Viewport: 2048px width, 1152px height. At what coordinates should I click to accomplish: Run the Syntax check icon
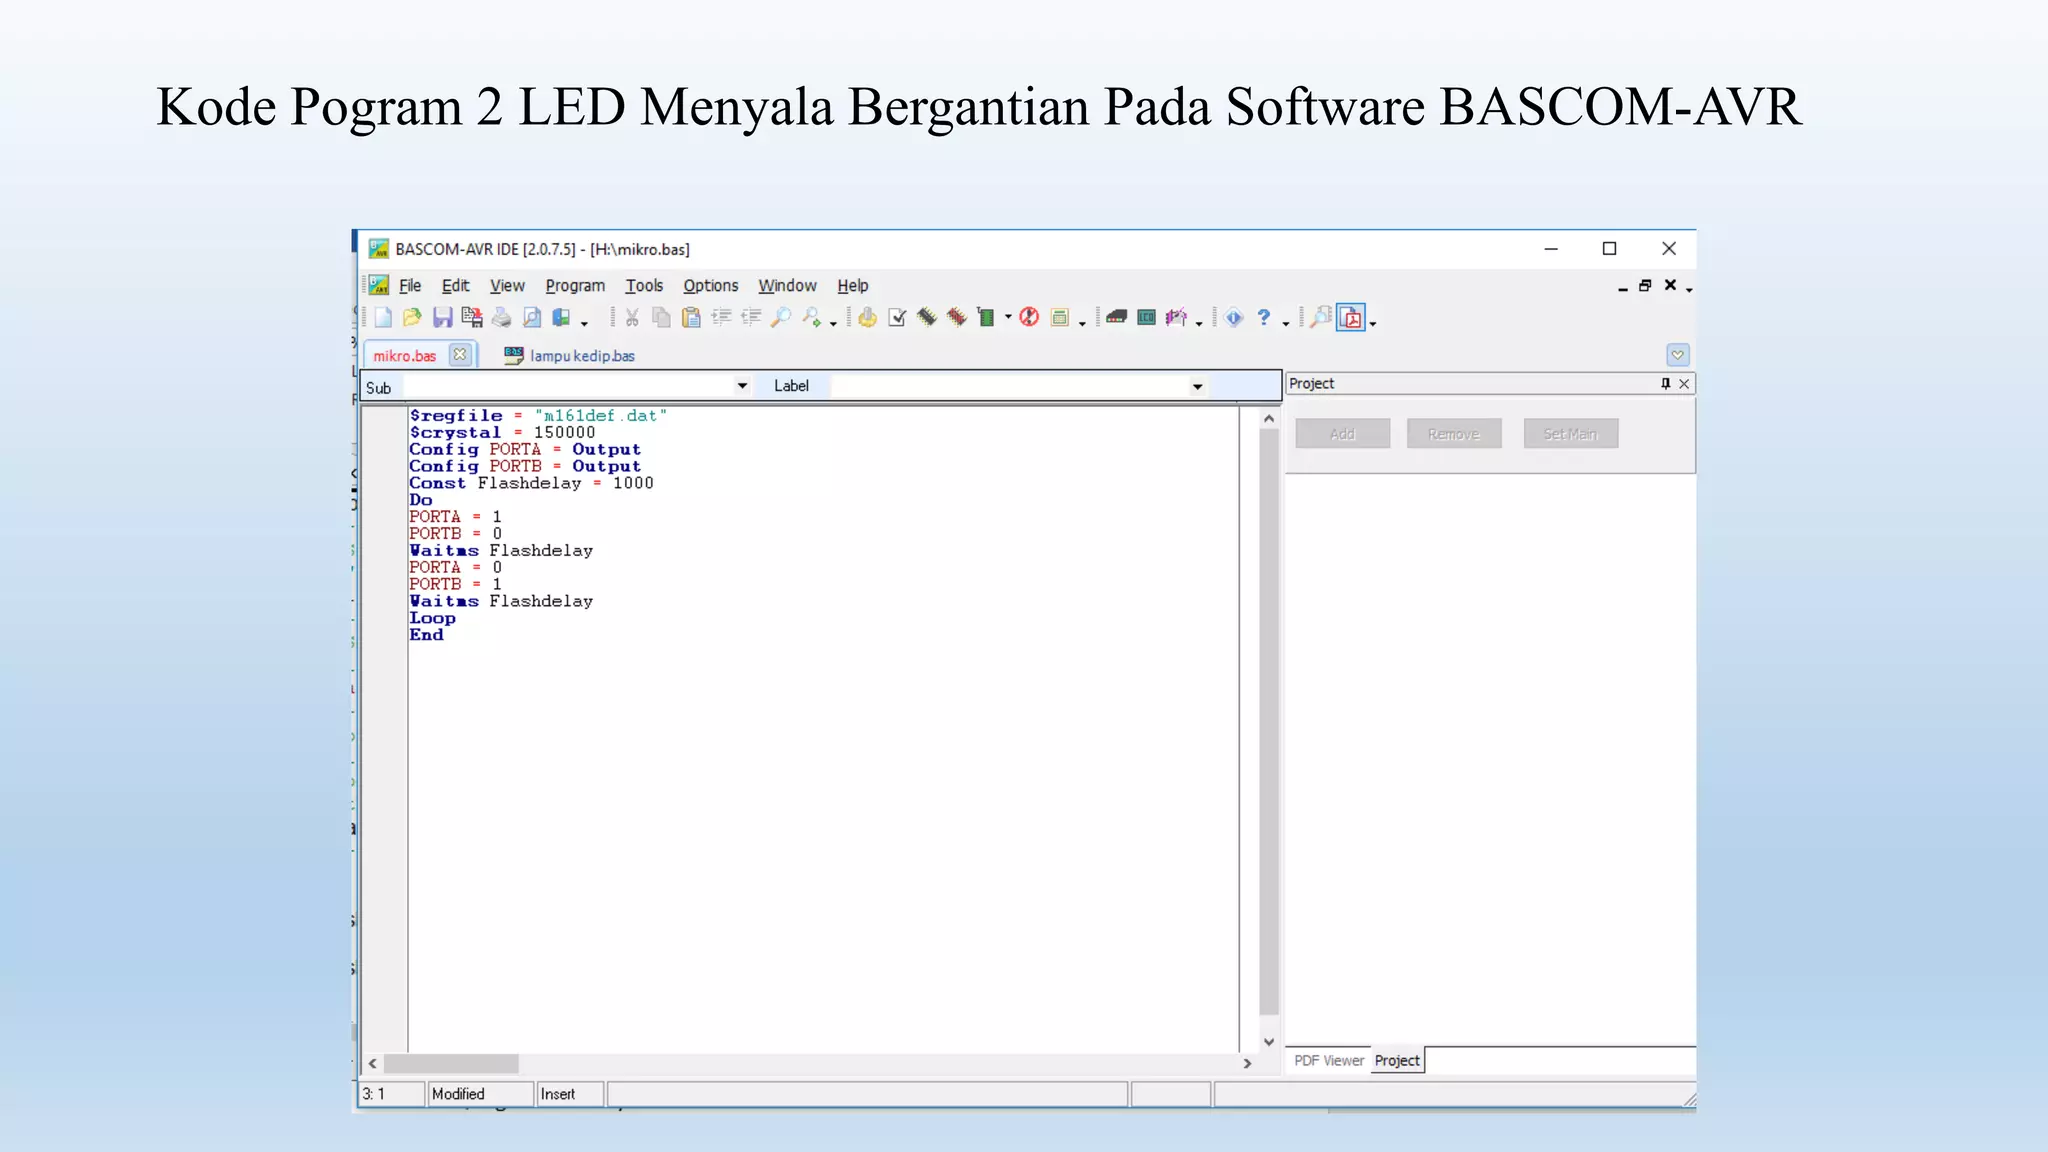[x=897, y=318]
